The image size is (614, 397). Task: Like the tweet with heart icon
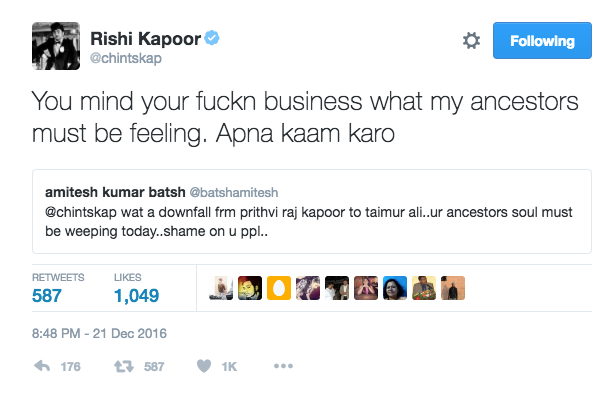[x=204, y=366]
